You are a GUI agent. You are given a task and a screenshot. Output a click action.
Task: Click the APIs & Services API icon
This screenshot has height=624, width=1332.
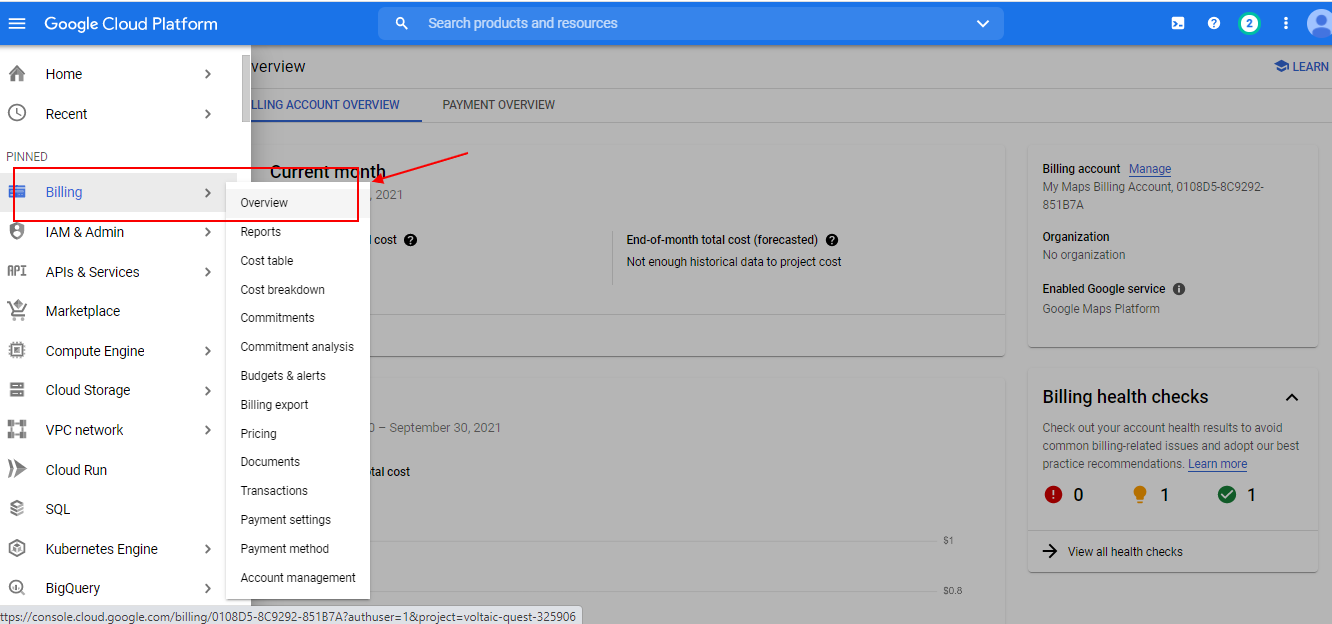click(x=17, y=271)
